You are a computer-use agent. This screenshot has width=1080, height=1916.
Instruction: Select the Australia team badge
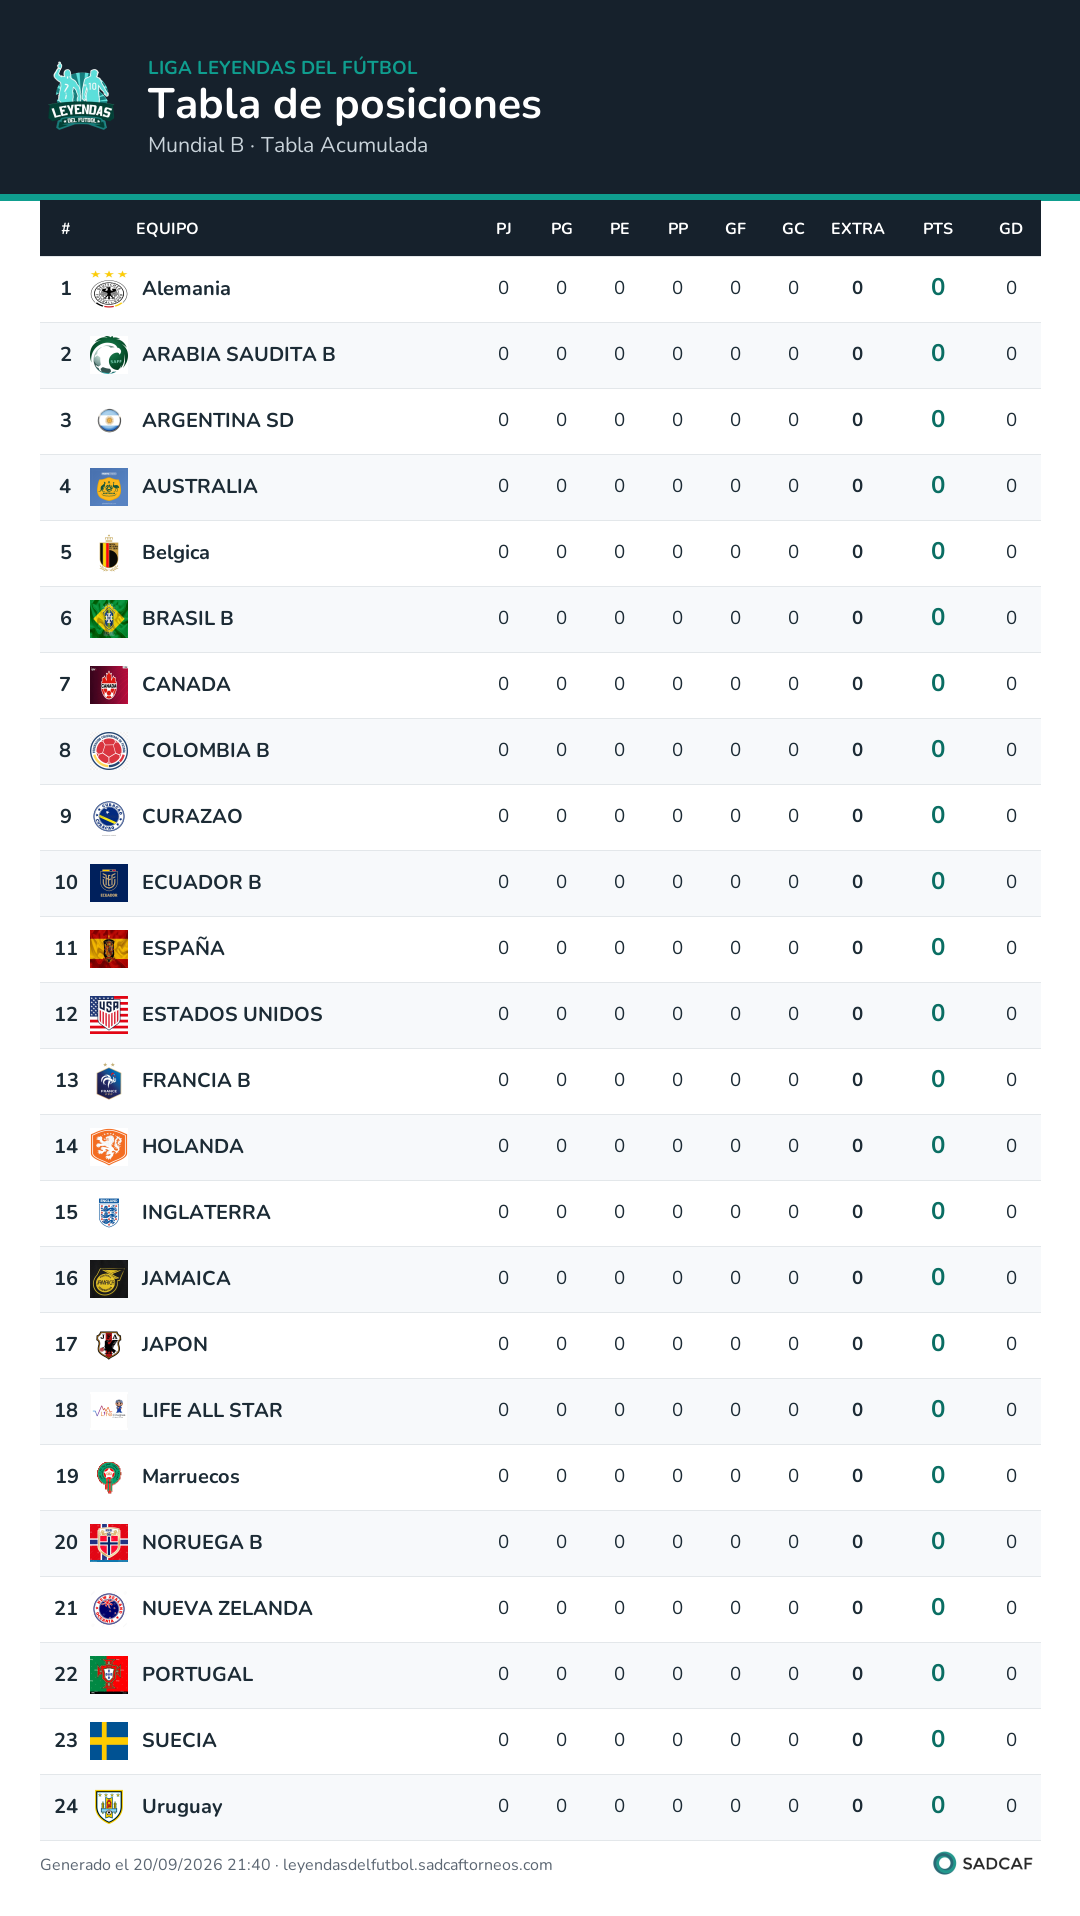click(109, 487)
